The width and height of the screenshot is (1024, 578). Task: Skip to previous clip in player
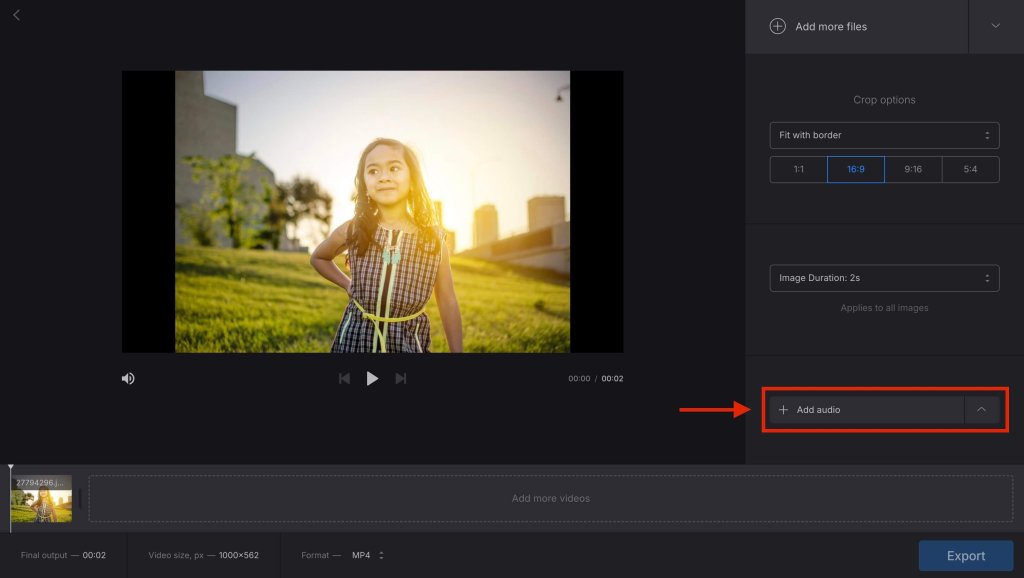[x=344, y=379]
